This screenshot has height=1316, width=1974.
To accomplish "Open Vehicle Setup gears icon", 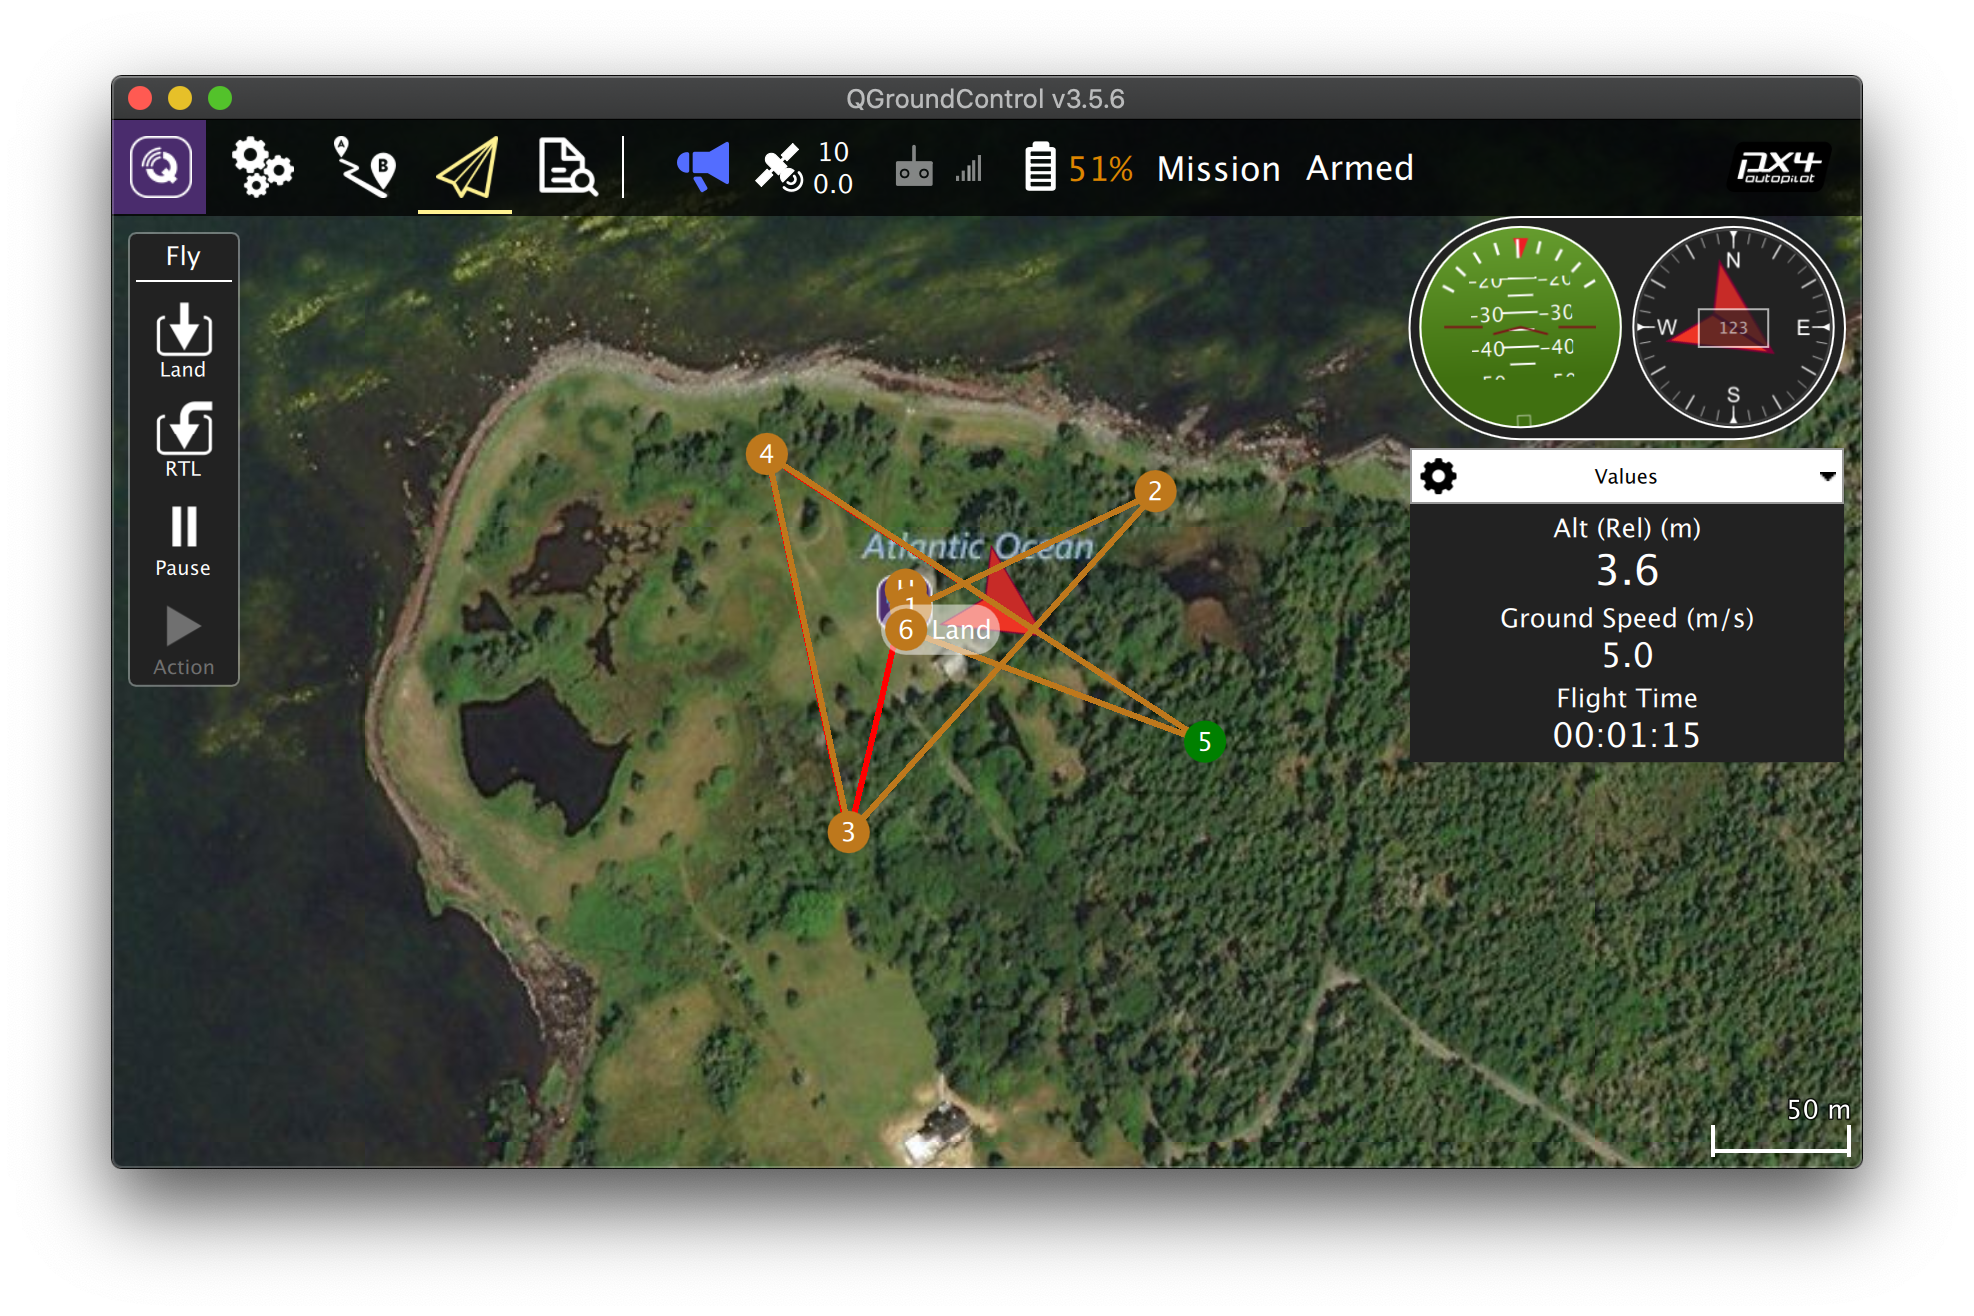I will [262, 167].
